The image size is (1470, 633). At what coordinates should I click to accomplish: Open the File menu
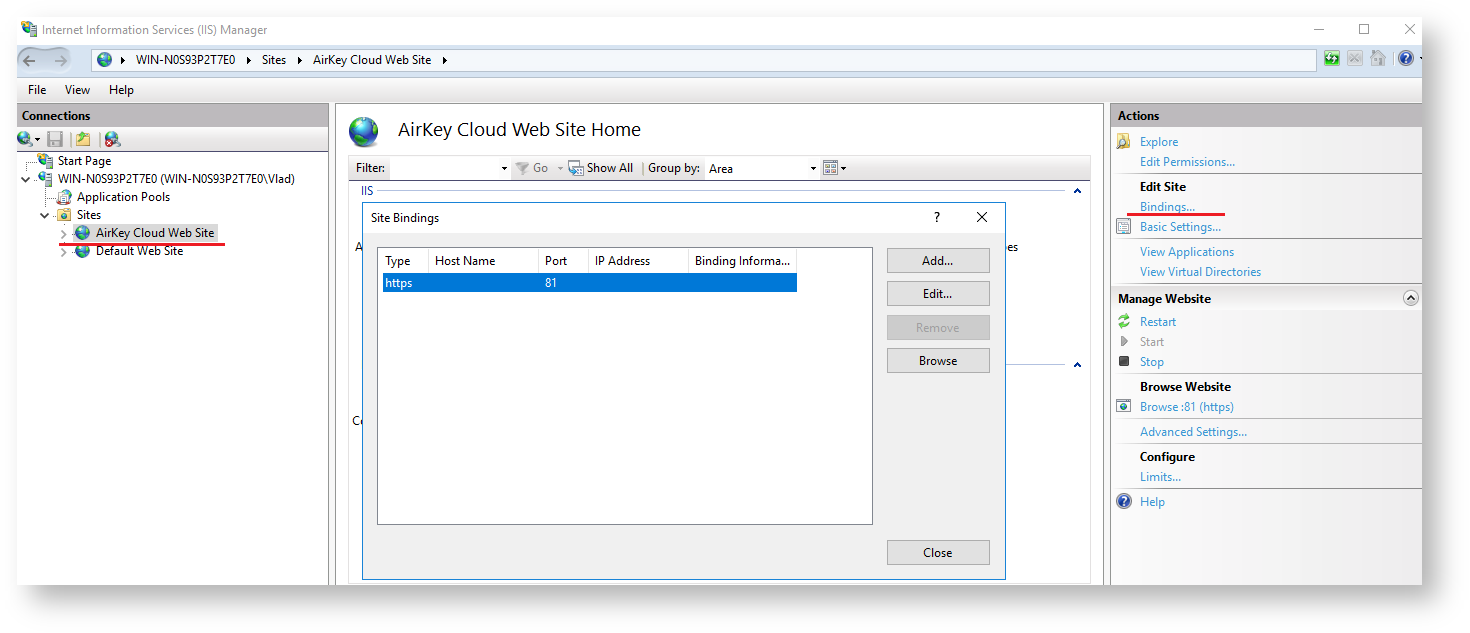37,90
